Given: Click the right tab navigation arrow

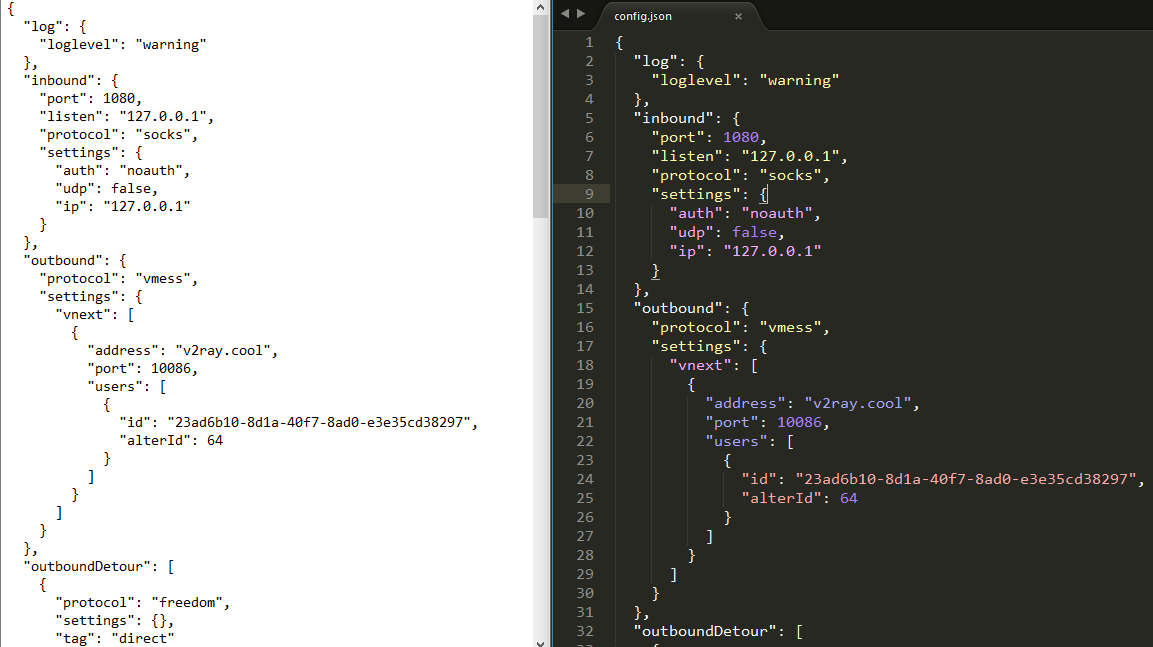Looking at the screenshot, I should pos(579,14).
